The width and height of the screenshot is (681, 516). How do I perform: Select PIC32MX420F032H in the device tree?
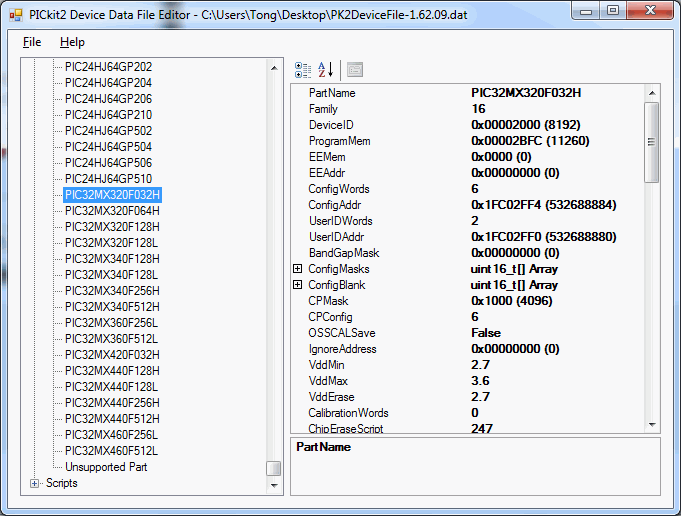click(x=112, y=355)
